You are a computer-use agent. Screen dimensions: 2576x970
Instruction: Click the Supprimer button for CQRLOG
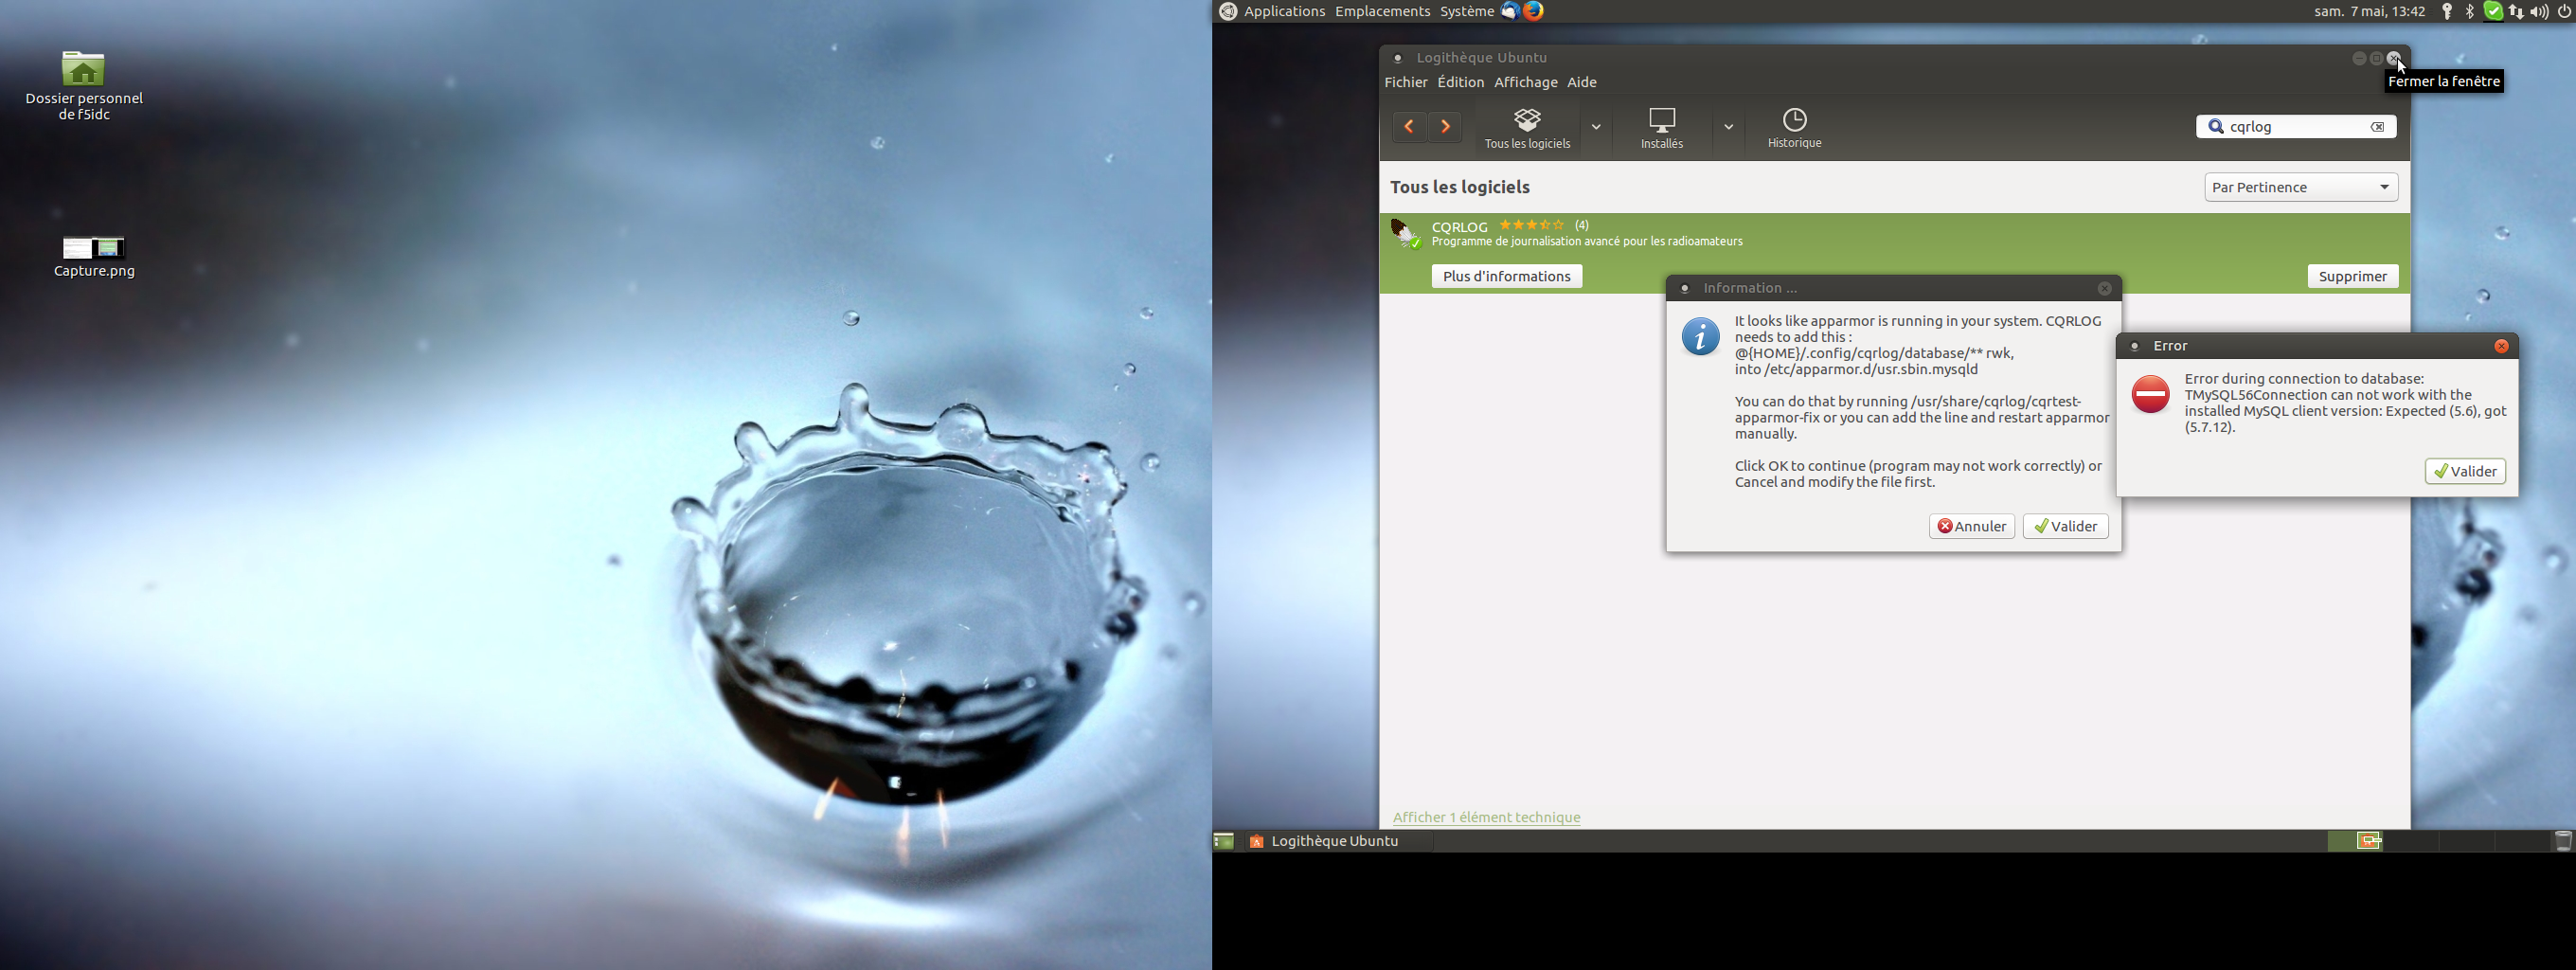2352,276
